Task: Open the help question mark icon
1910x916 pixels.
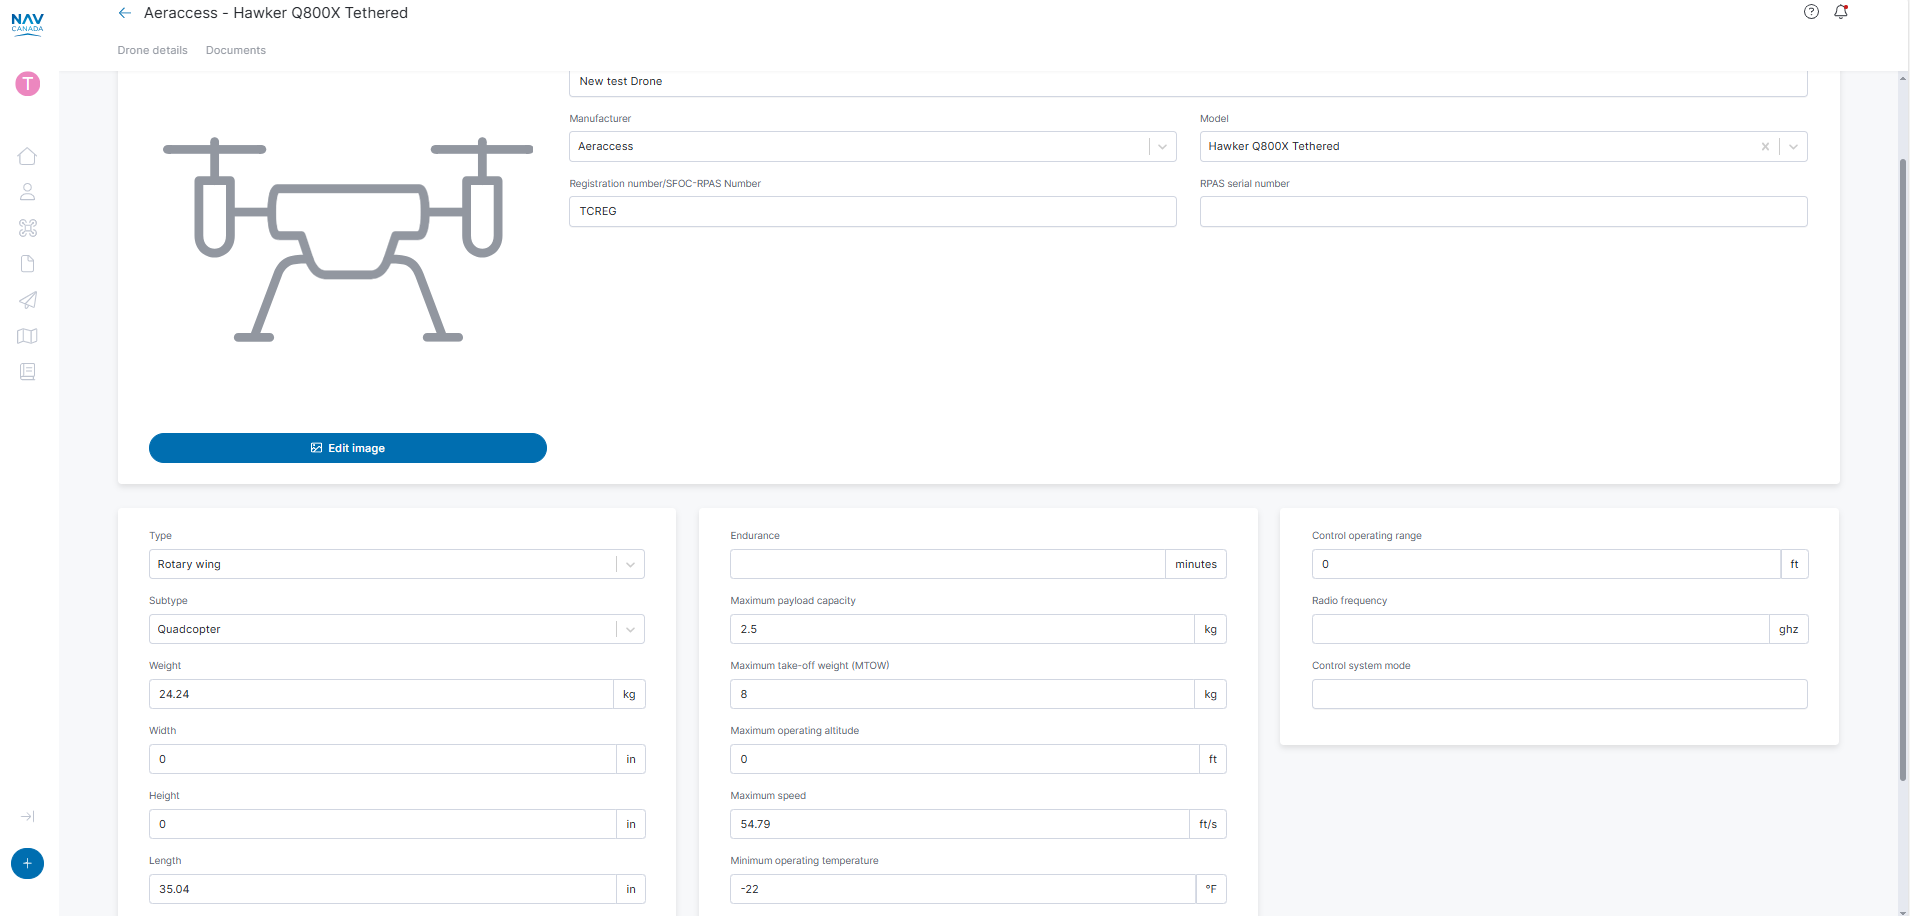Action: [1811, 12]
